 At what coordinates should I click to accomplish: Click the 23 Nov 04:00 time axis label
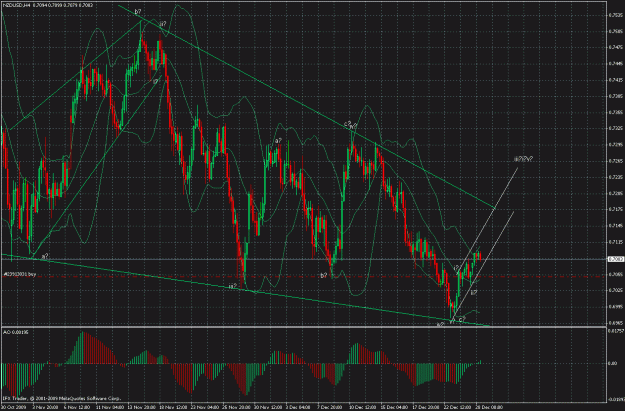pyautogui.click(x=205, y=407)
